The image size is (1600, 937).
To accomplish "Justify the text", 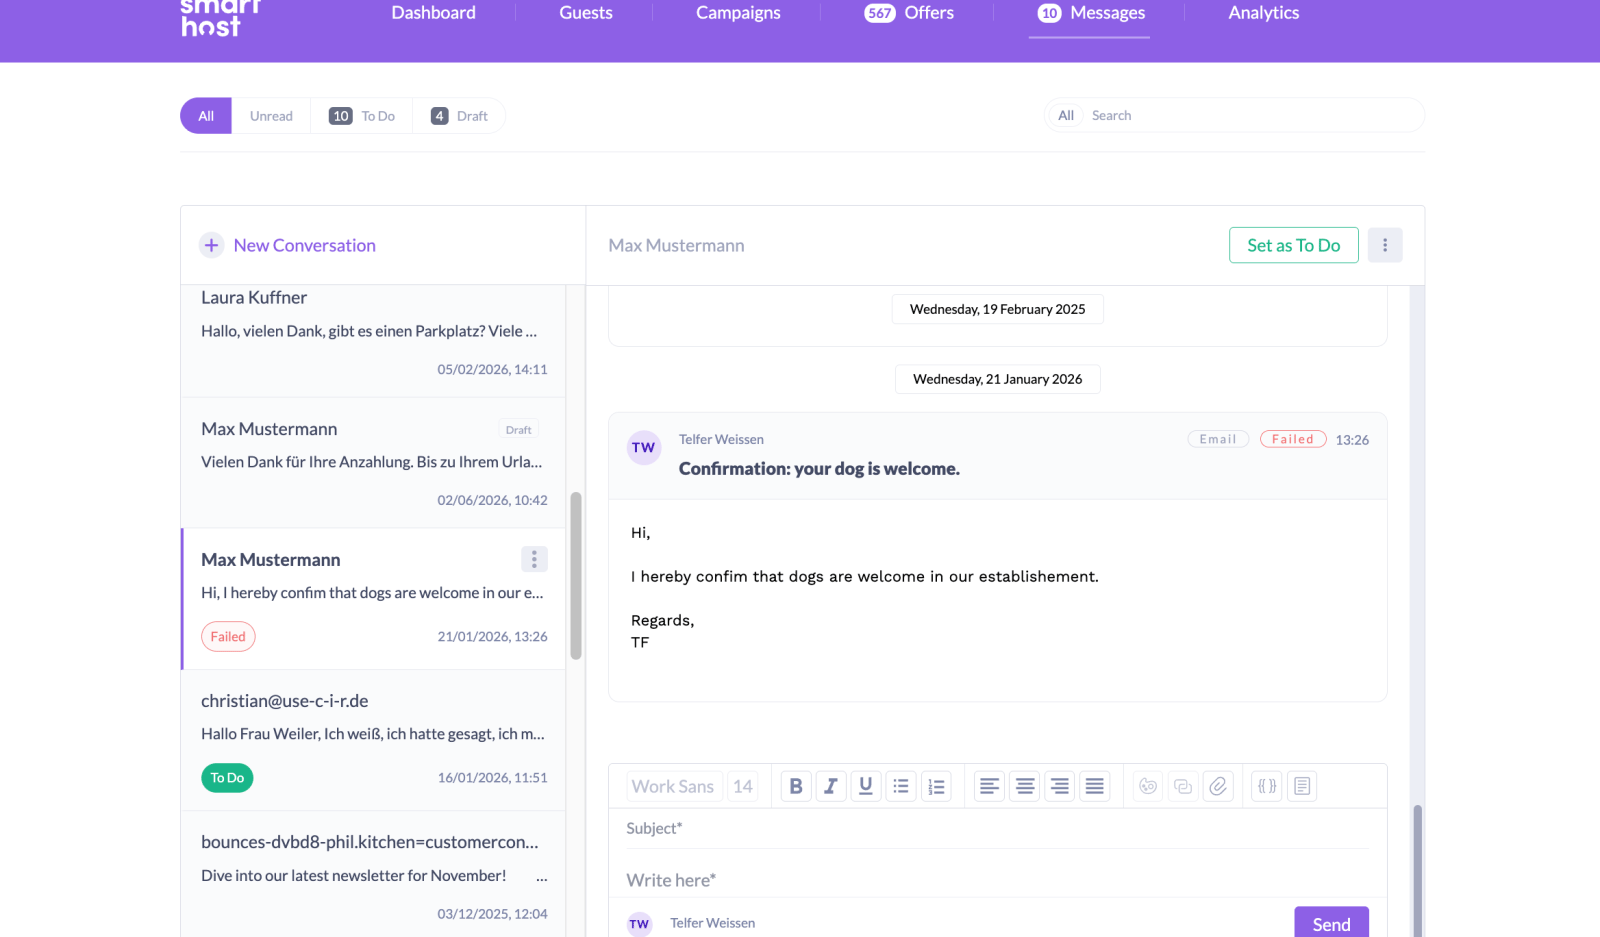I will tap(1095, 786).
